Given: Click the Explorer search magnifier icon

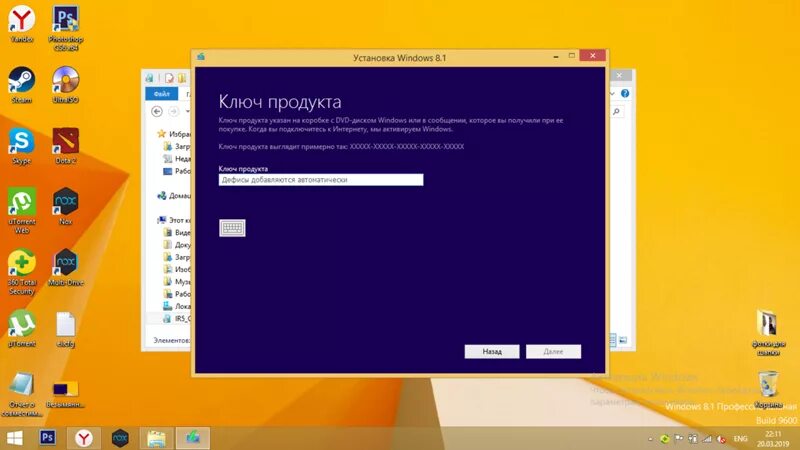Looking at the screenshot, I should (x=617, y=111).
